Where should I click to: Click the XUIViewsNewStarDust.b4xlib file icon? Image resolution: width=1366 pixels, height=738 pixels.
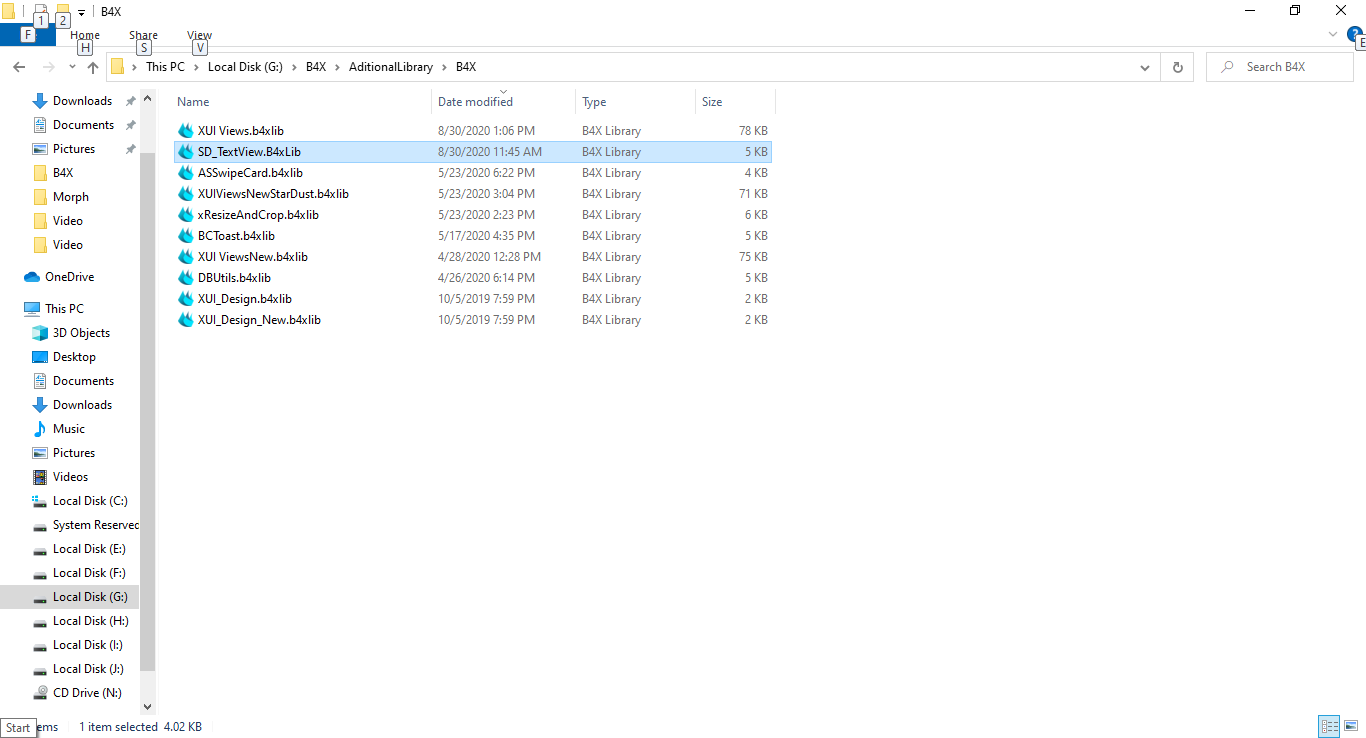185,194
